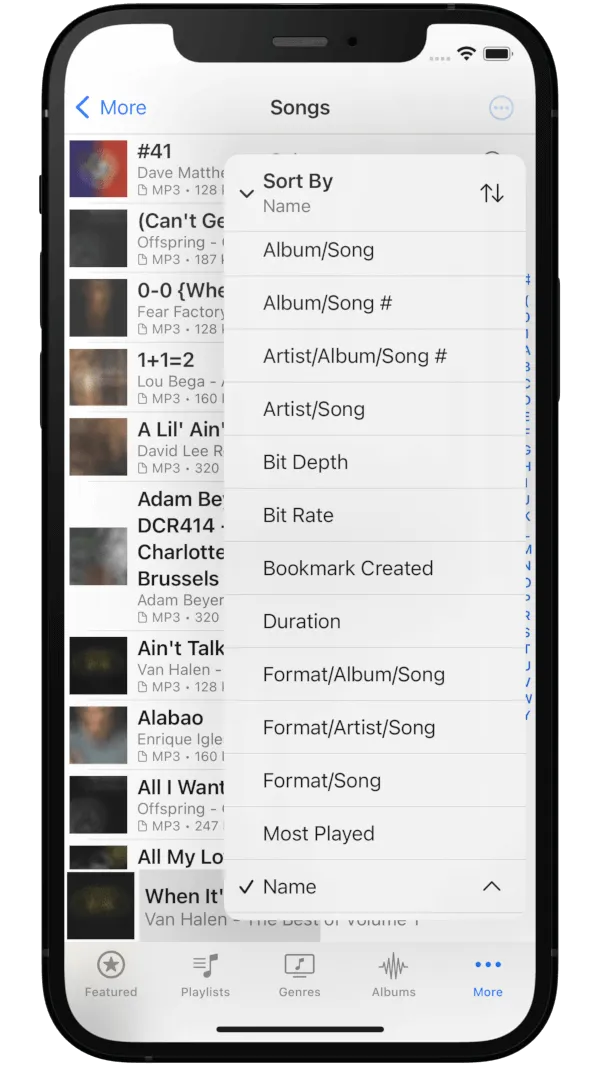Sort songs by Duration

point(374,621)
